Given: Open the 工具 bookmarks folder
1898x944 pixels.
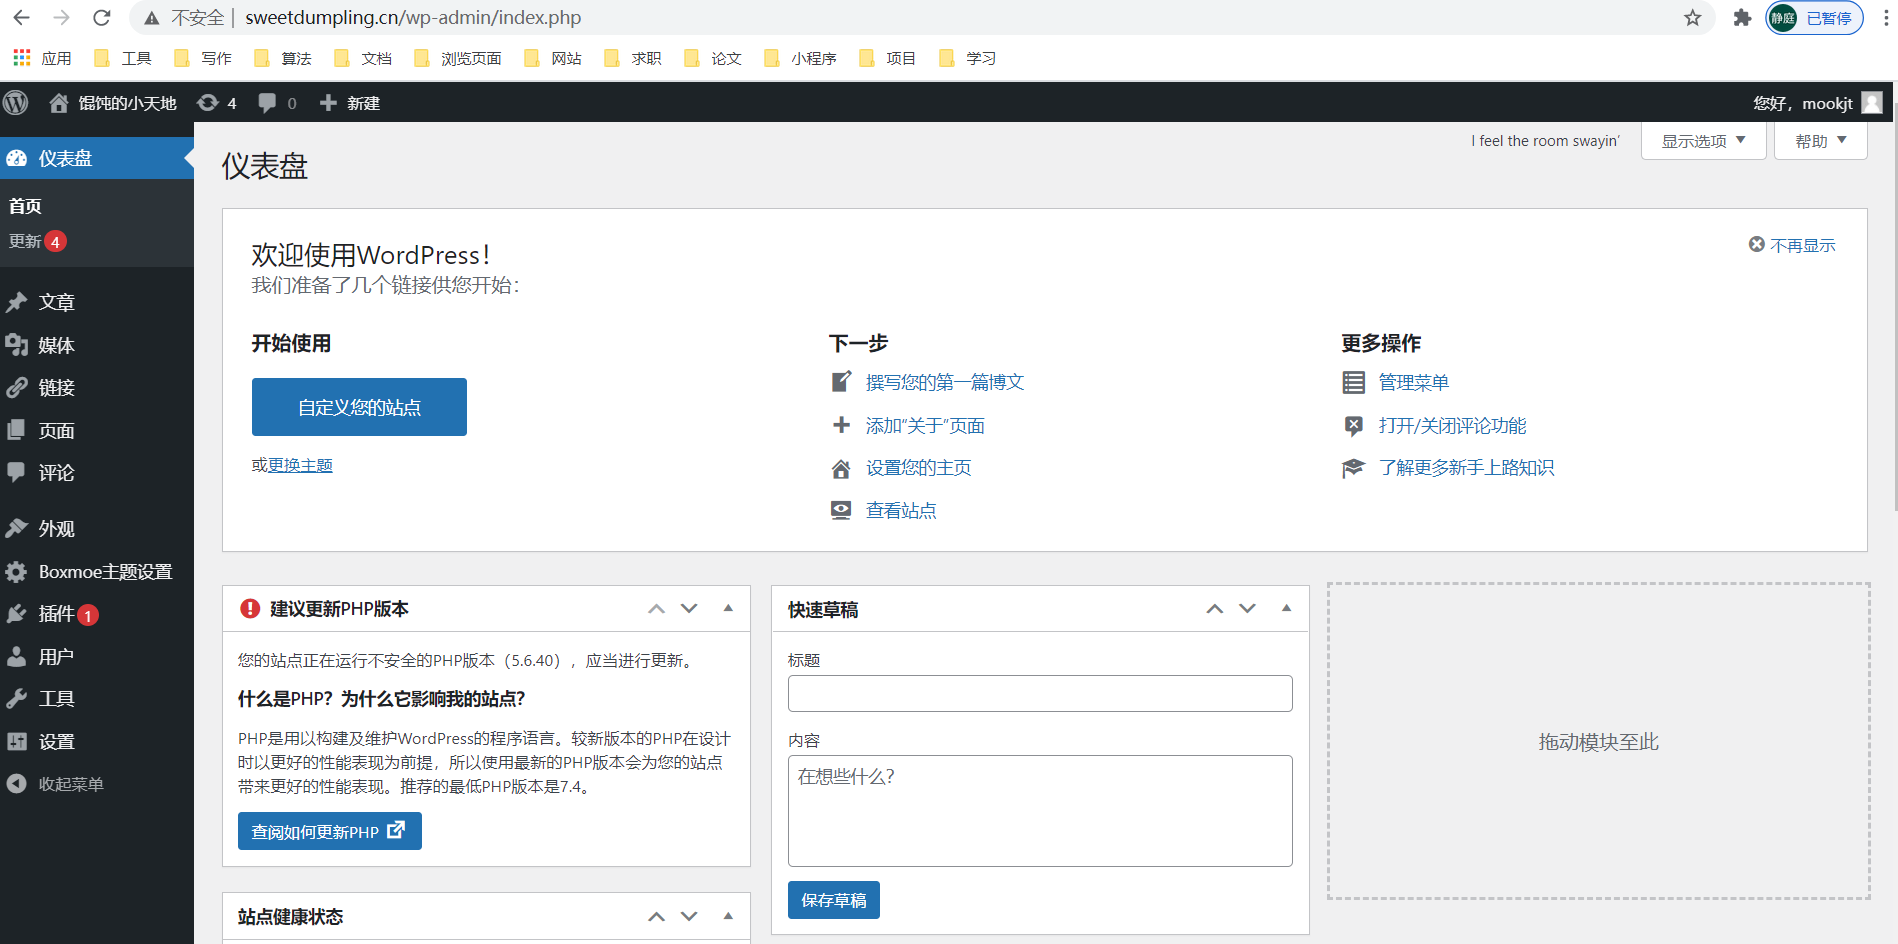Looking at the screenshot, I should pyautogui.click(x=122, y=58).
